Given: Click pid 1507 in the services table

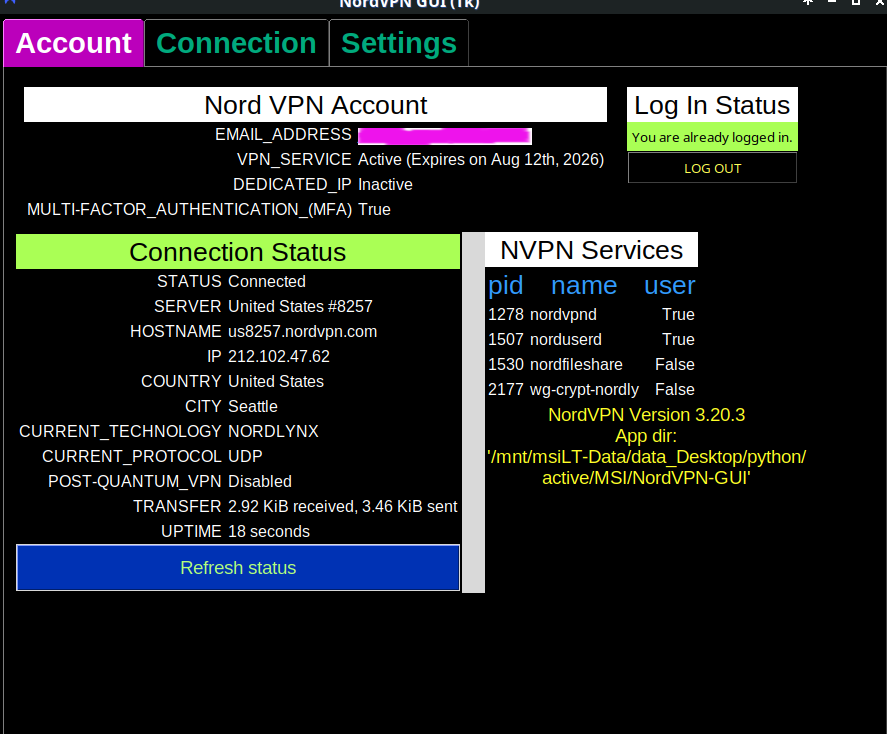Looking at the screenshot, I should pos(506,339).
